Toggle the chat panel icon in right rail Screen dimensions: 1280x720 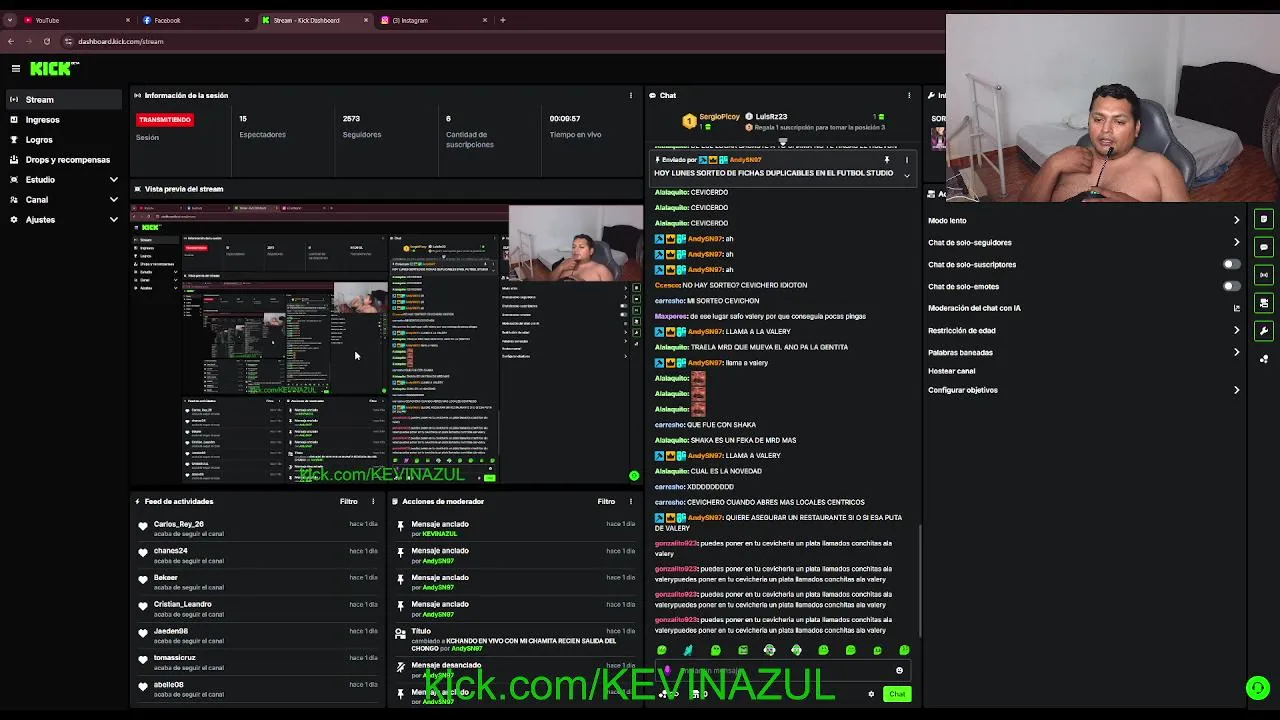[x=1264, y=247]
